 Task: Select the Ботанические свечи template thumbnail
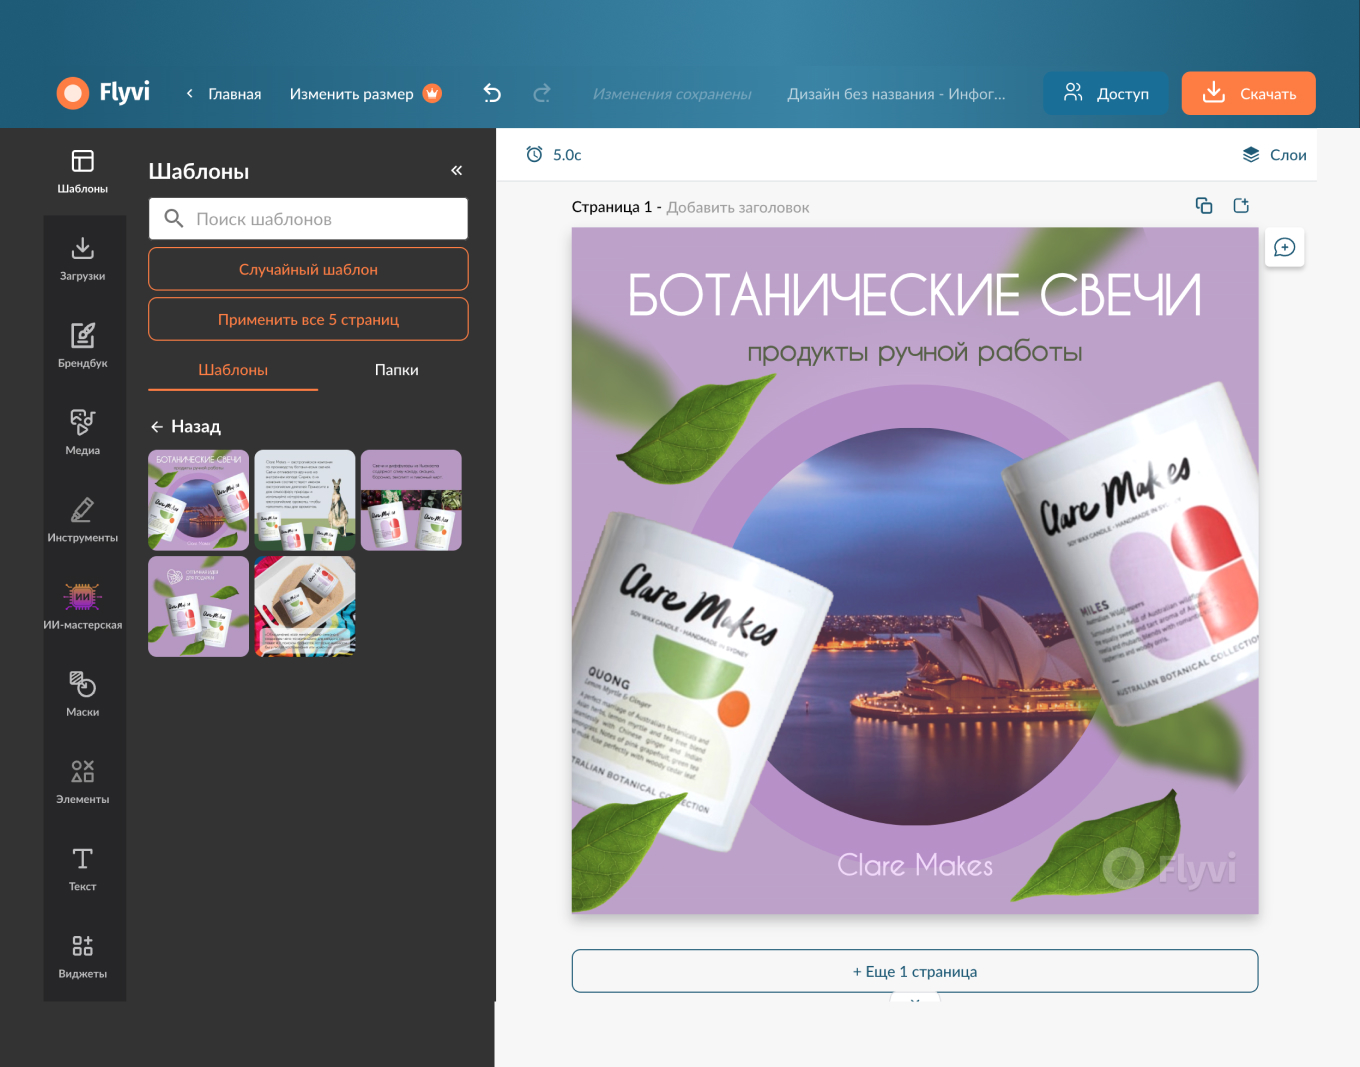[198, 500]
